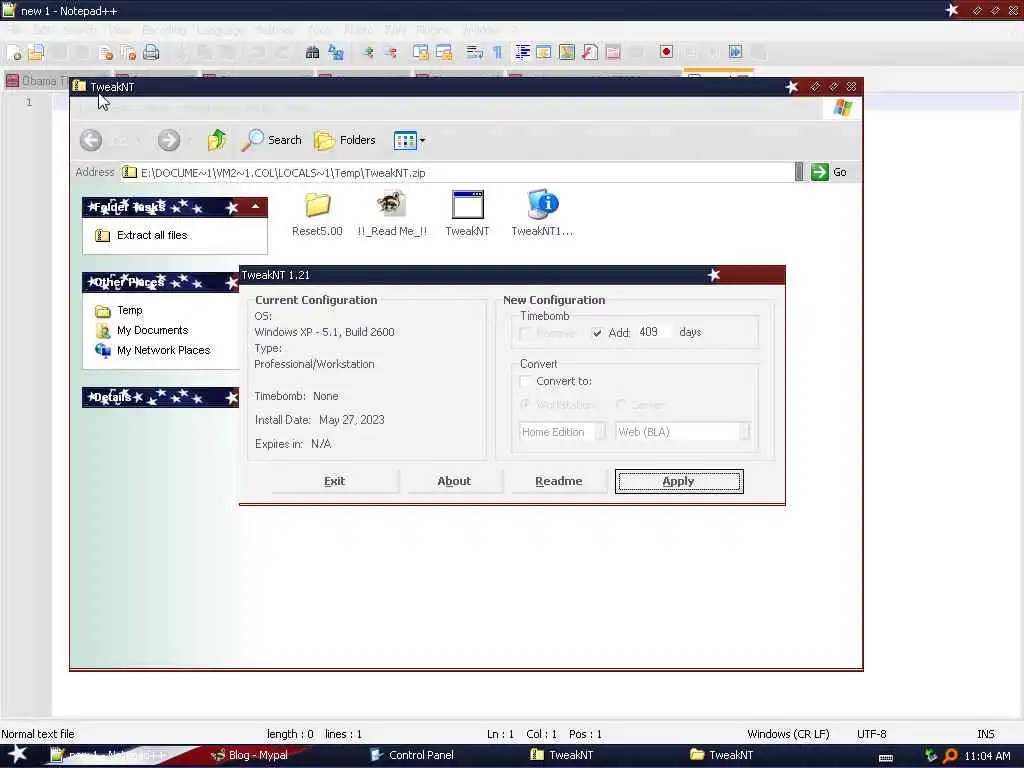The width and height of the screenshot is (1024, 768).
Task: Open the Views dropdown in explorer toolbar
Action: pyautogui.click(x=409, y=140)
